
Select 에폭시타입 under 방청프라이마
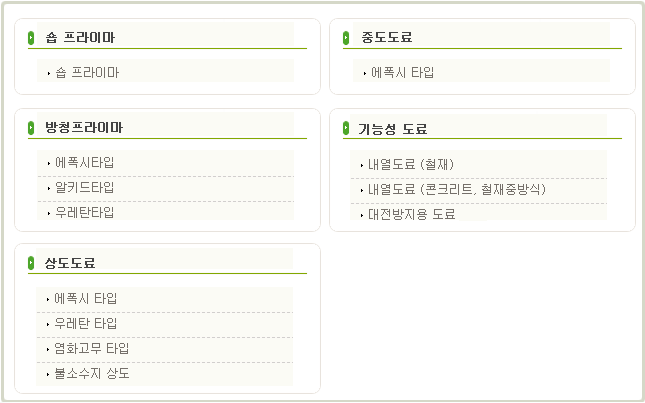pos(85,163)
